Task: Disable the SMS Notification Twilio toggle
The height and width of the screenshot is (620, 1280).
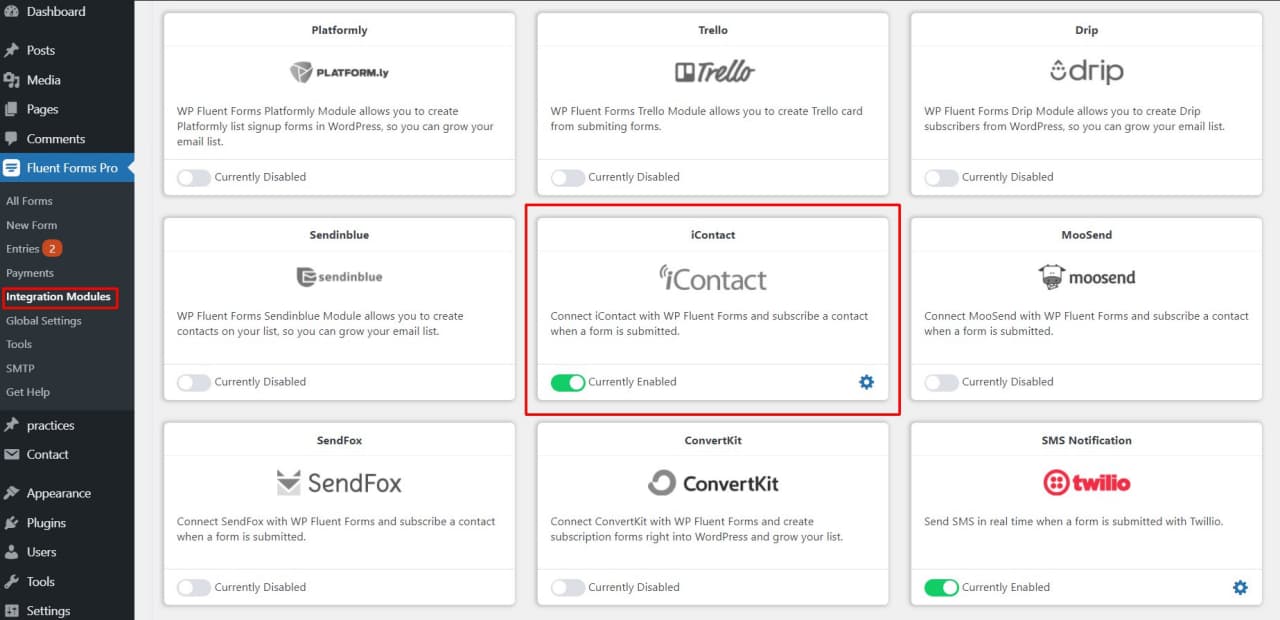Action: pos(941,588)
